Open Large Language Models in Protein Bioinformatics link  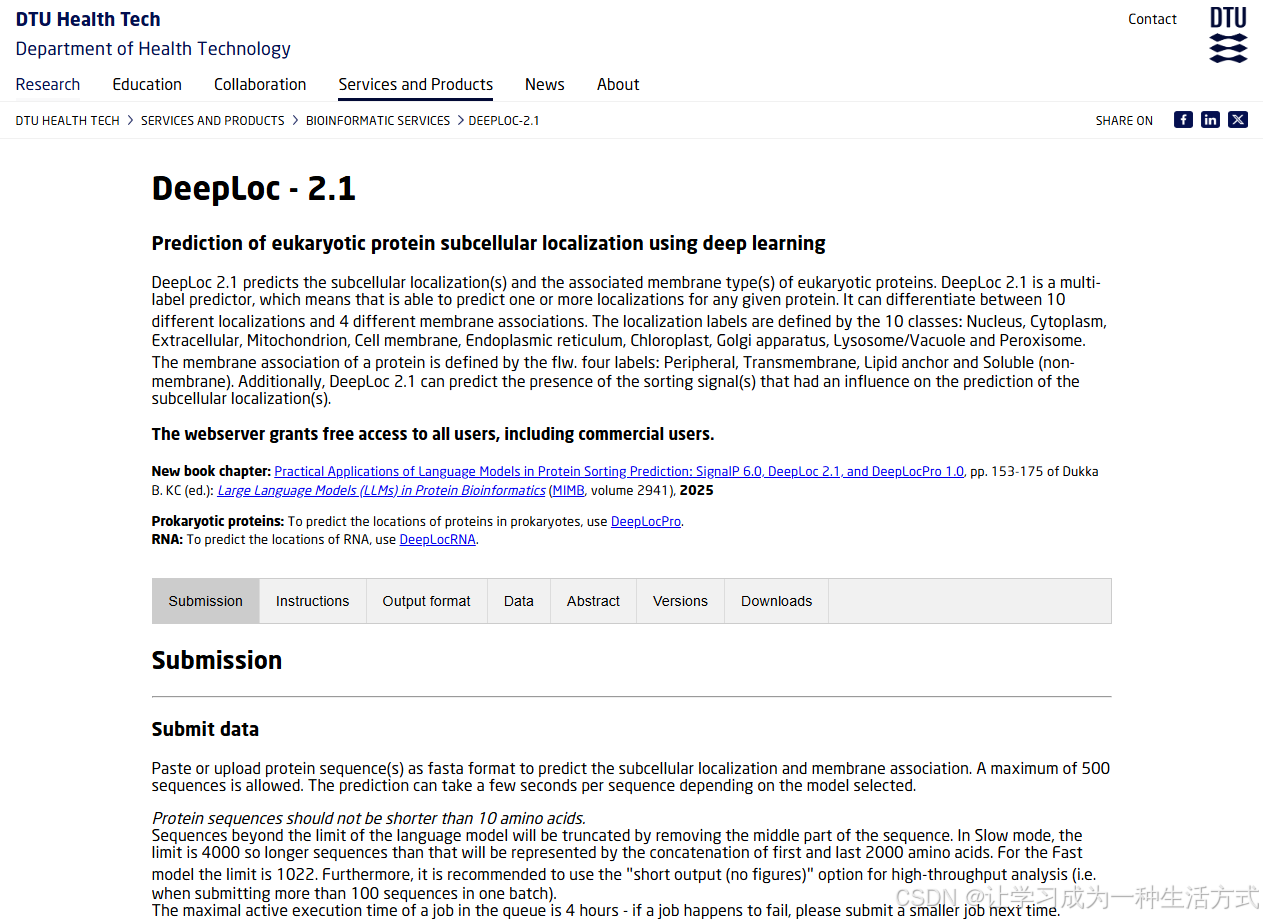click(x=381, y=491)
